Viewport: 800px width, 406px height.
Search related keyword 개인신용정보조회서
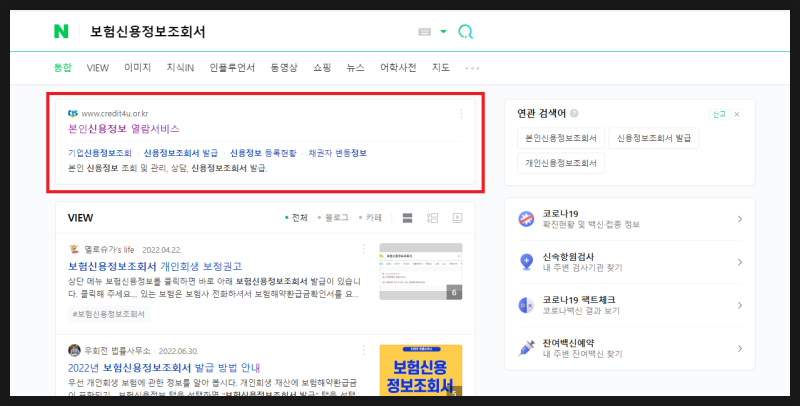click(561, 163)
